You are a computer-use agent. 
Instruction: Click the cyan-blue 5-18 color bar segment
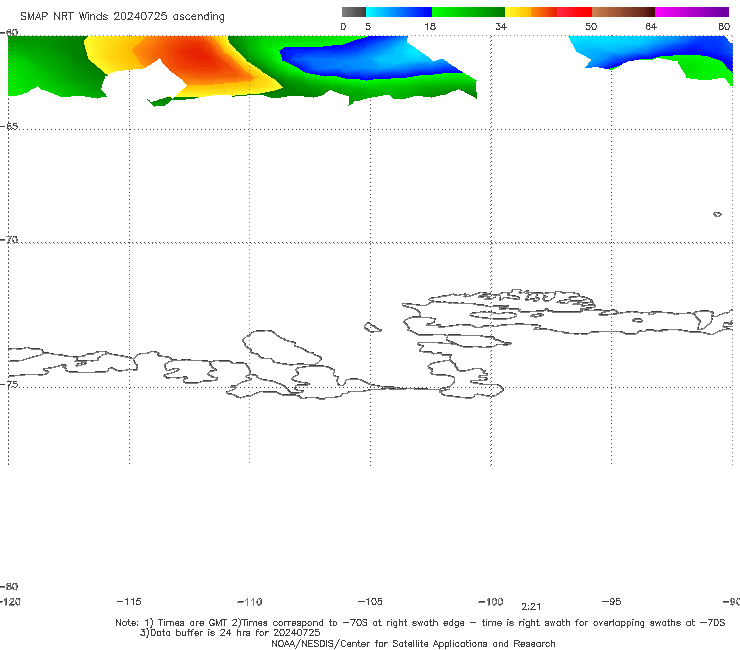pyautogui.click(x=399, y=12)
